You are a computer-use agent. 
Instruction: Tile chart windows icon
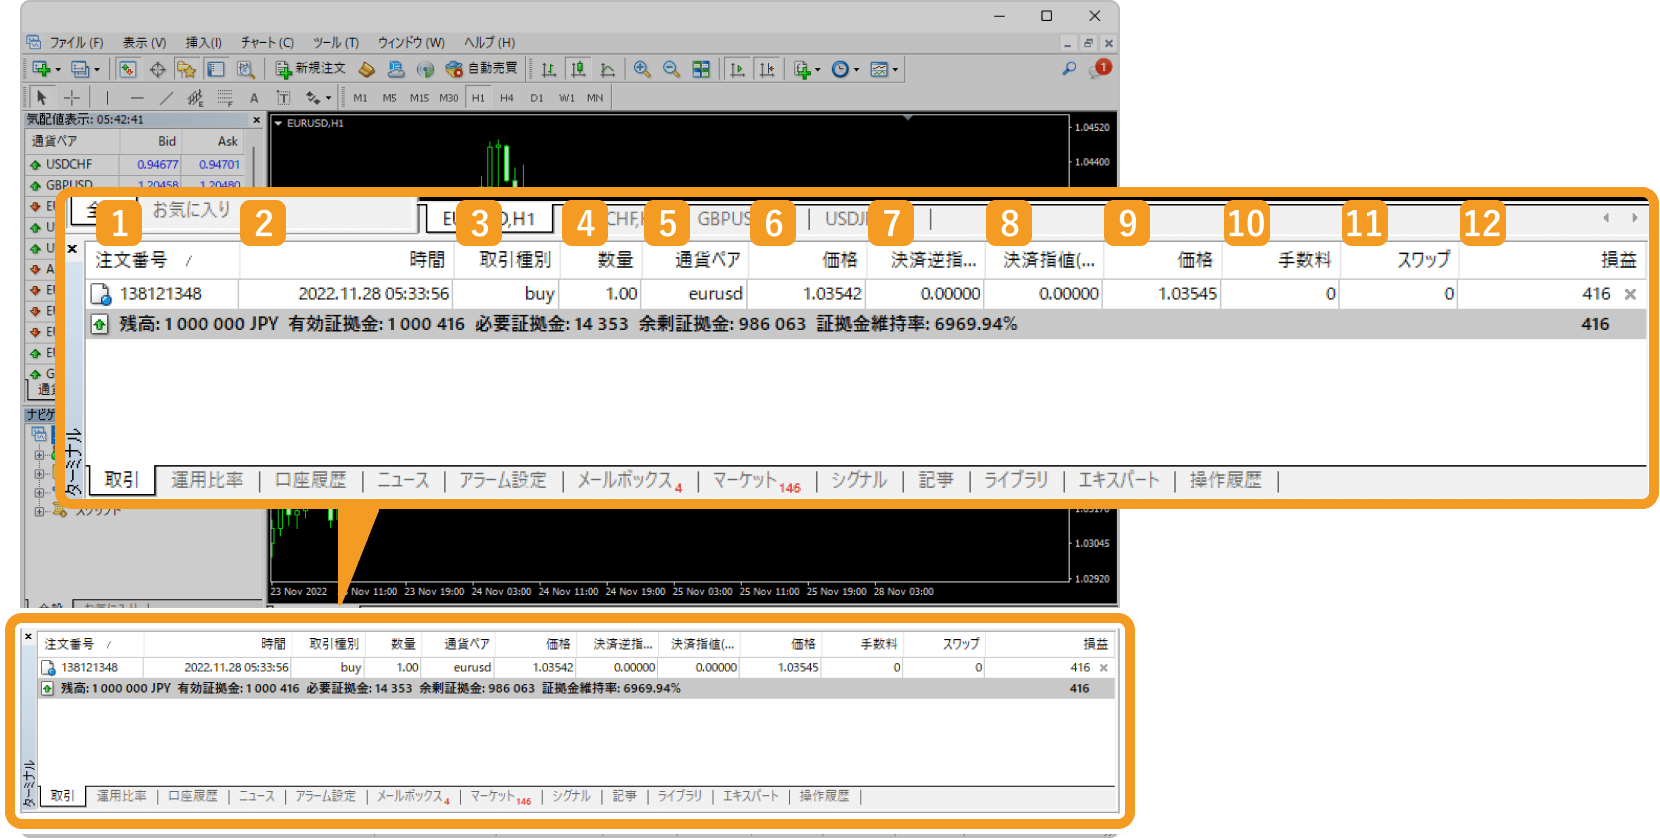click(701, 69)
